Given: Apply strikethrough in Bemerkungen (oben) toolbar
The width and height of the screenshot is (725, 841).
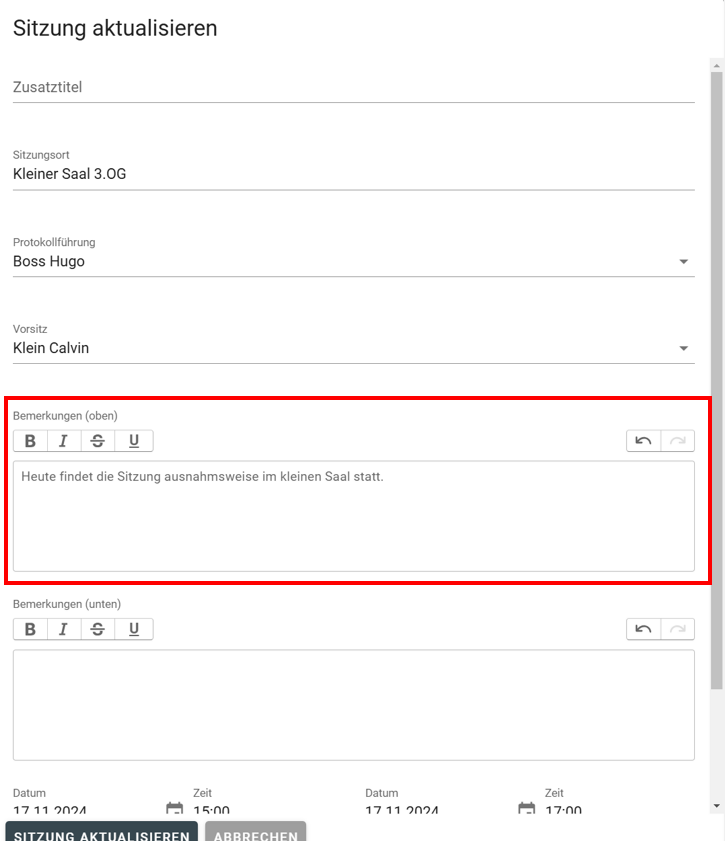Looking at the screenshot, I should [x=97, y=441].
